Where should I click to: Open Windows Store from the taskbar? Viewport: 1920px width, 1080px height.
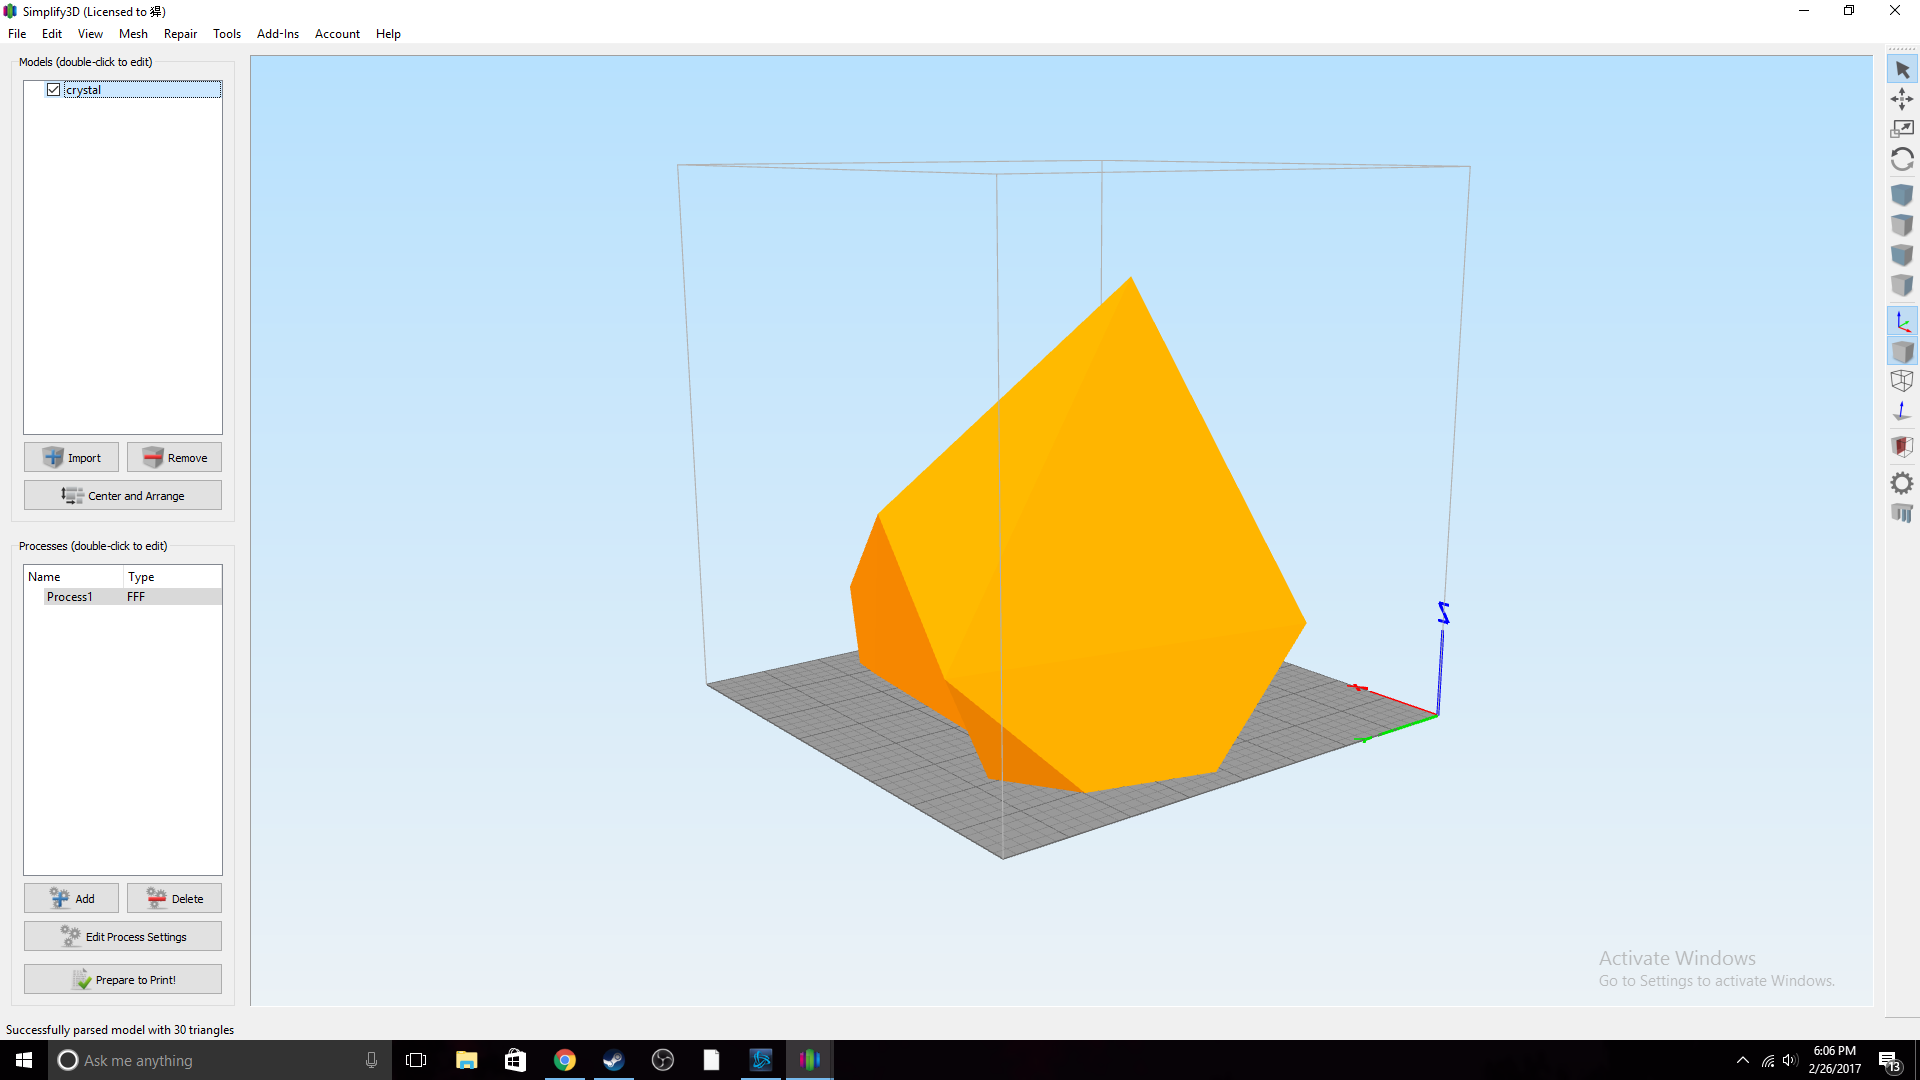click(x=515, y=1060)
